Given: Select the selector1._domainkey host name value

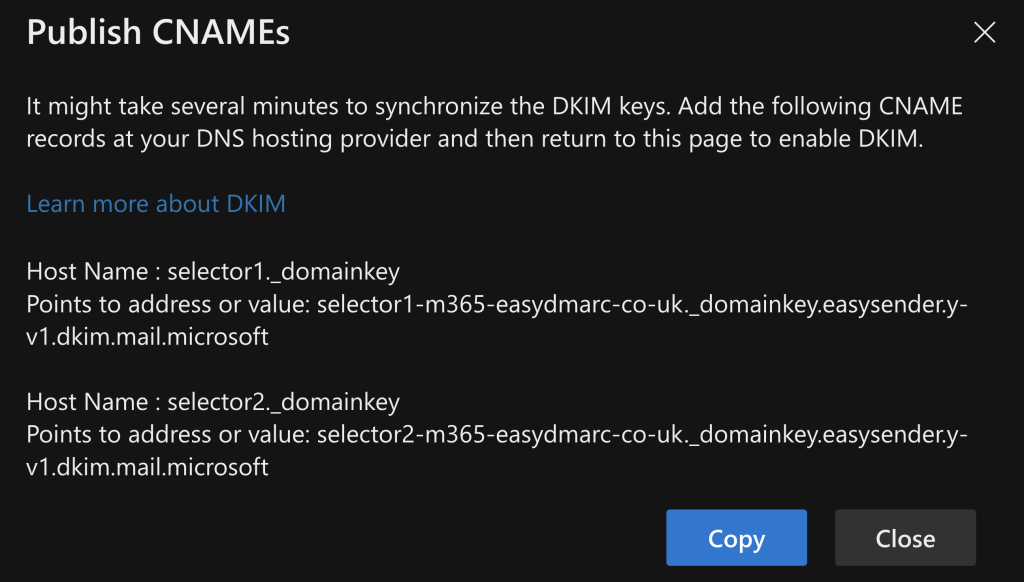Looking at the screenshot, I should pos(284,271).
